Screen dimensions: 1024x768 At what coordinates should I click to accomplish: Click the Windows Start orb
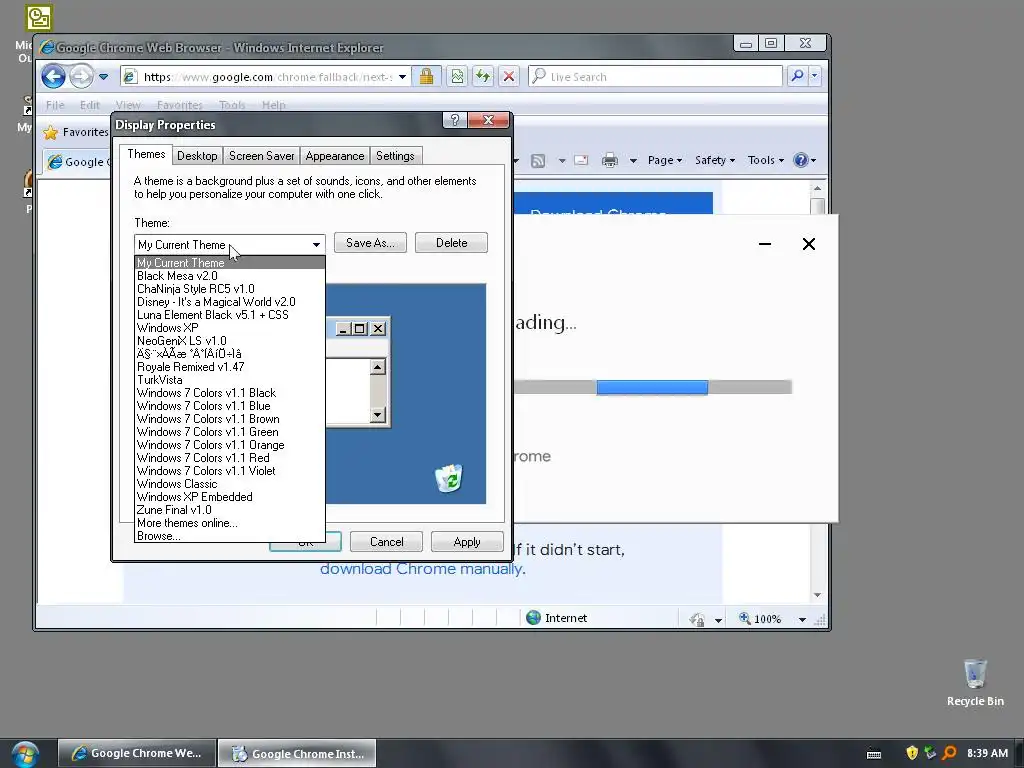[25, 754]
